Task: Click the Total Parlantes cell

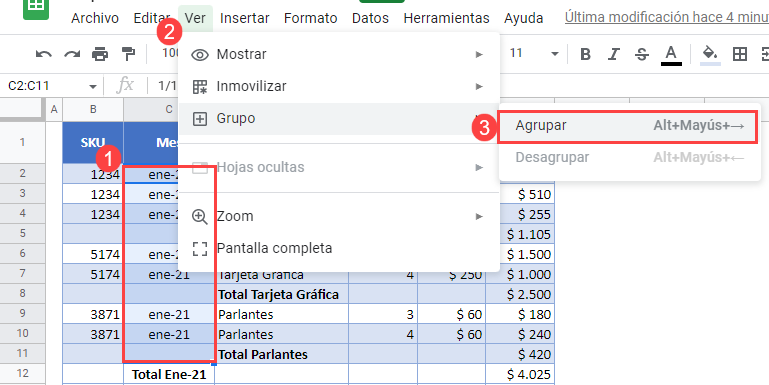Action: 282,355
